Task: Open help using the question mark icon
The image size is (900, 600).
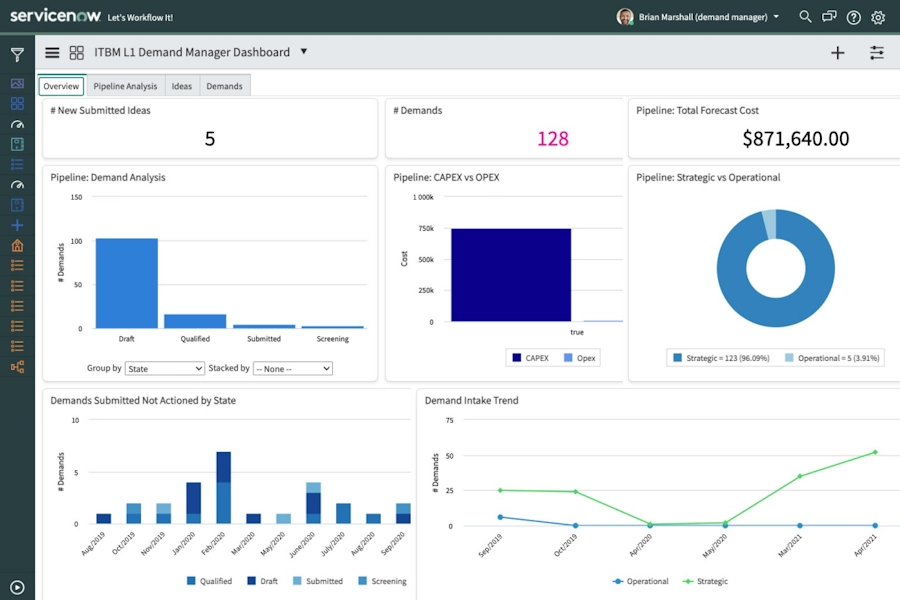Action: pos(853,17)
